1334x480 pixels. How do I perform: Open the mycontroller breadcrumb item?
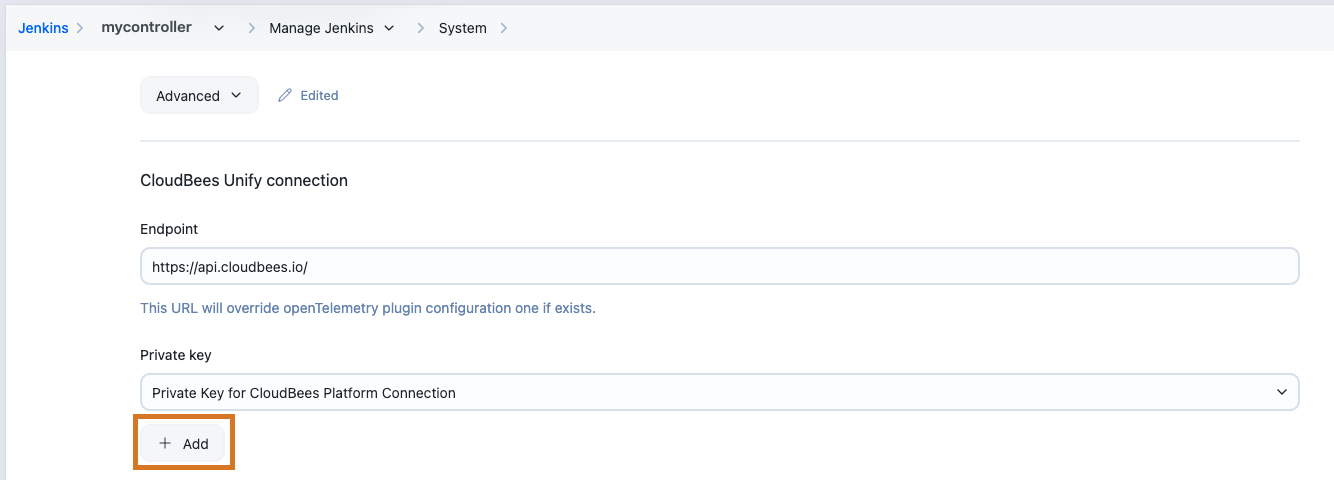pos(146,28)
